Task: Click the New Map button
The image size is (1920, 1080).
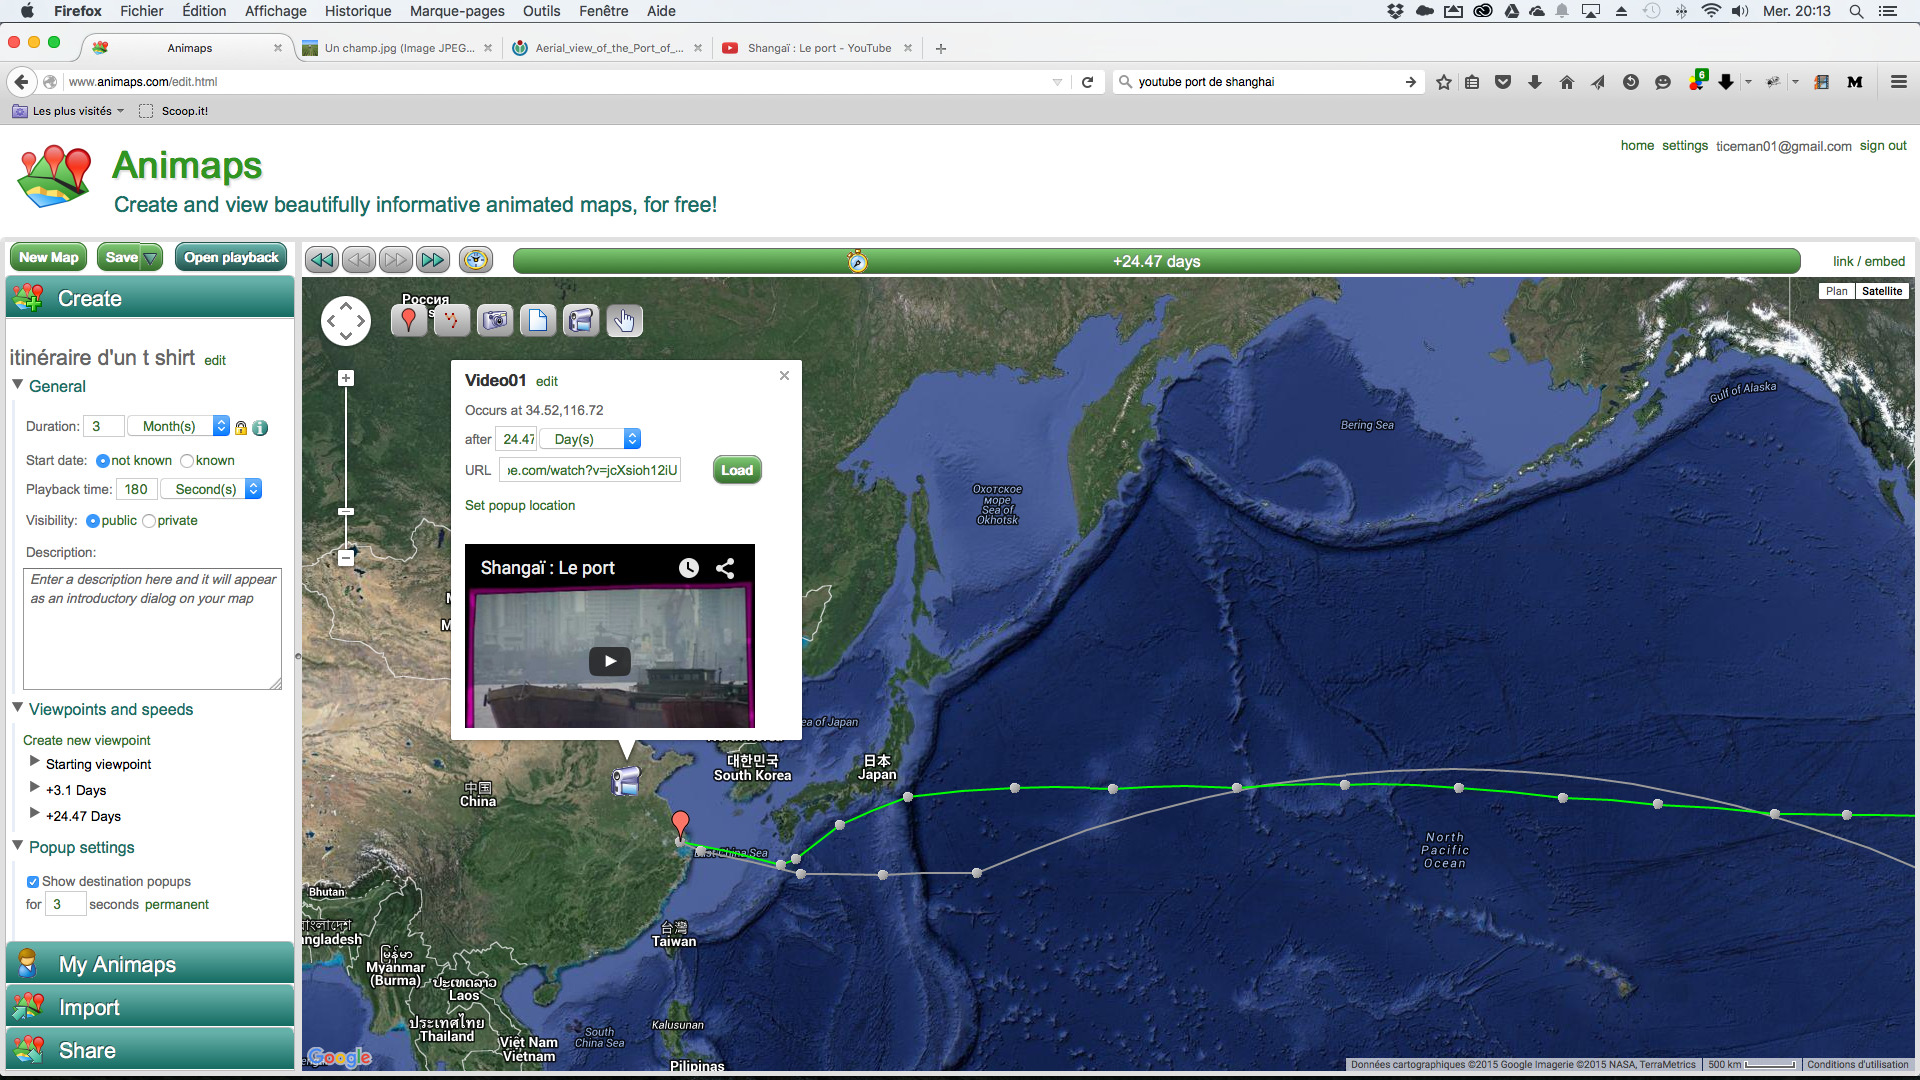Action: (x=48, y=258)
